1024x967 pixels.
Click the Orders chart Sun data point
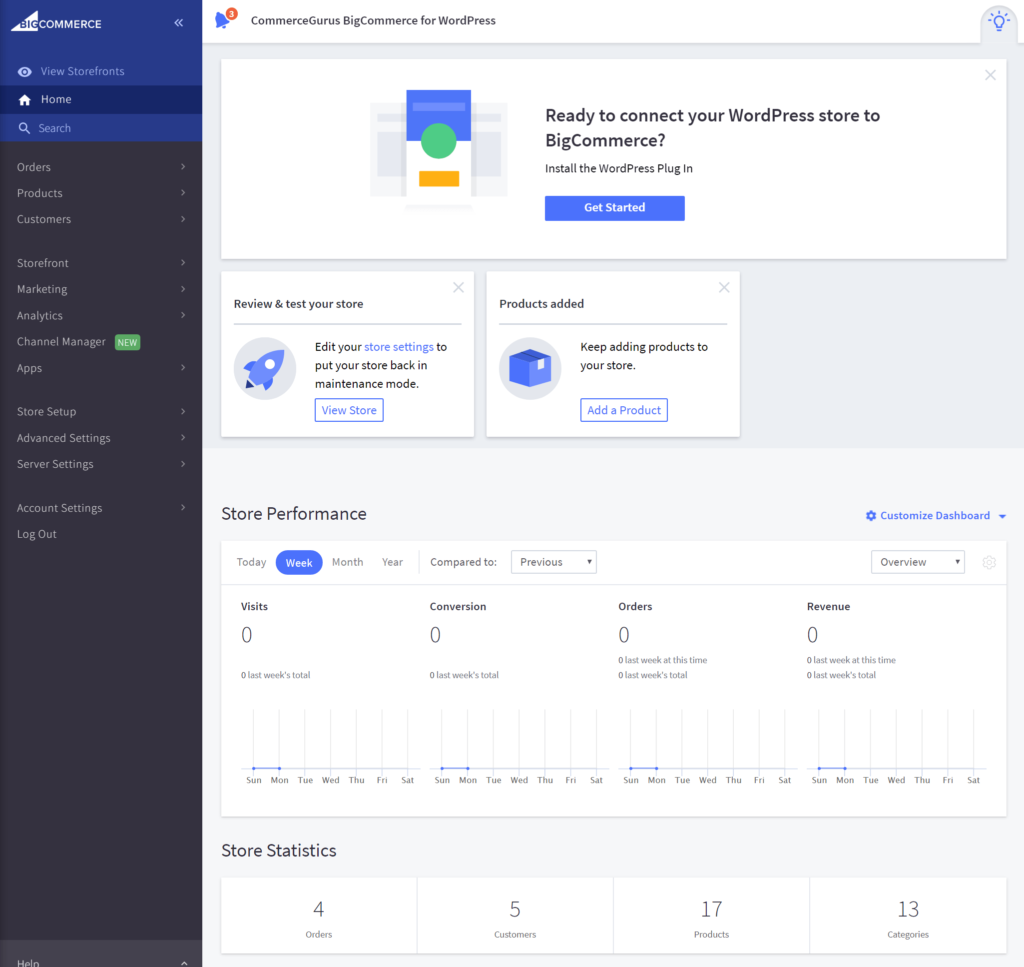[631, 769]
